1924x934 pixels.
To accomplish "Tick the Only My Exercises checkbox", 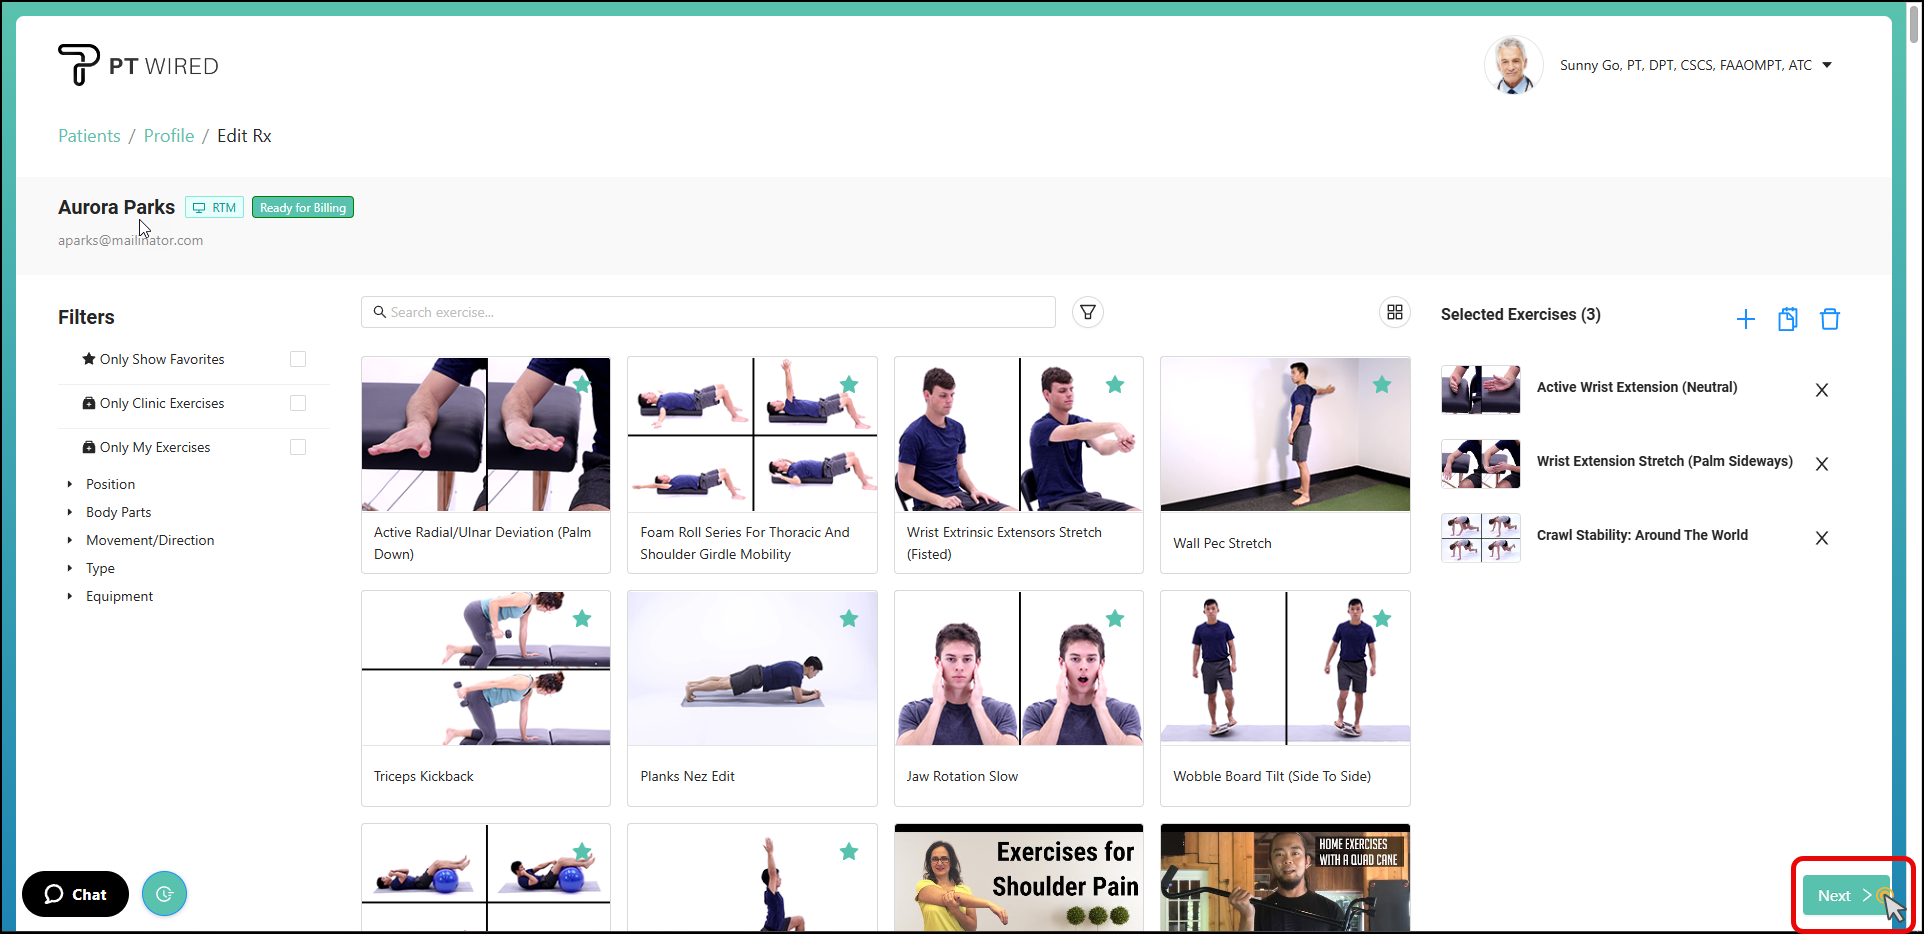I will coord(297,447).
